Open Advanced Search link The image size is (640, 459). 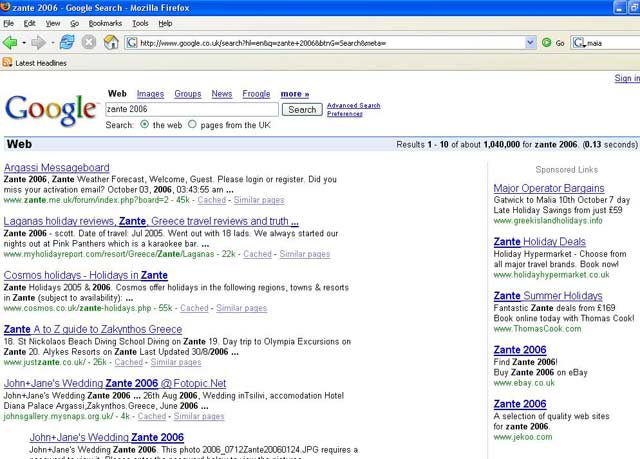(353, 105)
